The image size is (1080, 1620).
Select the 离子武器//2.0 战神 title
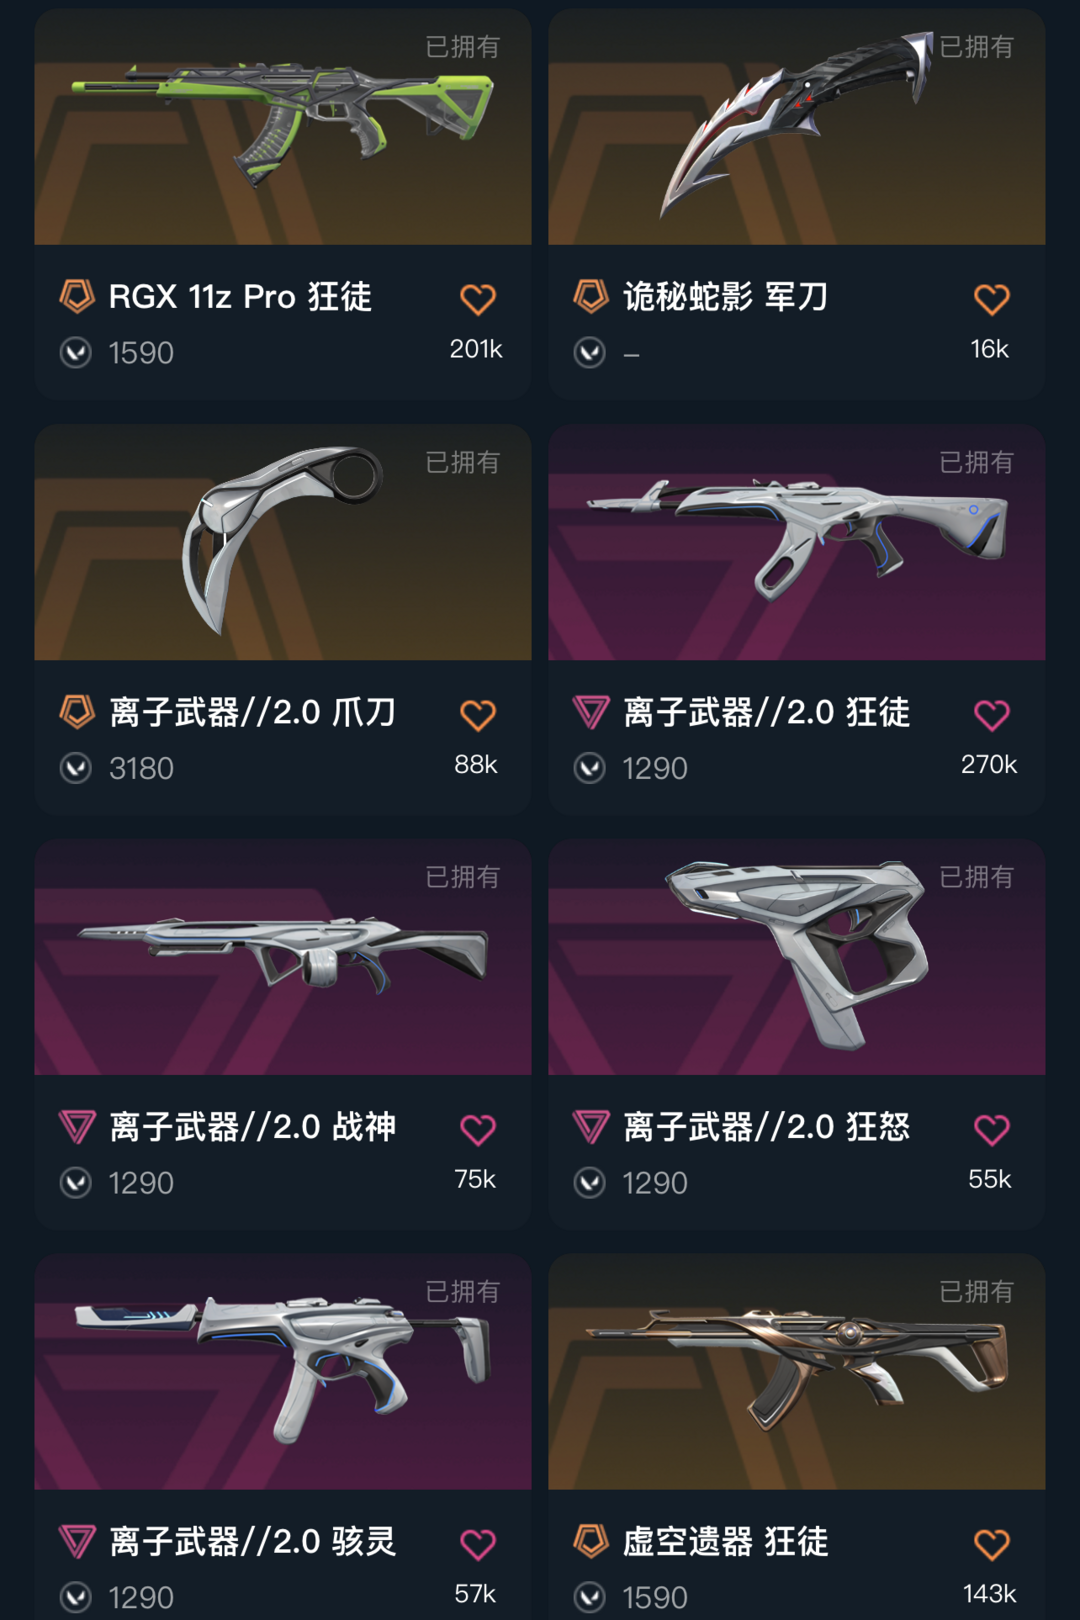point(252,1127)
